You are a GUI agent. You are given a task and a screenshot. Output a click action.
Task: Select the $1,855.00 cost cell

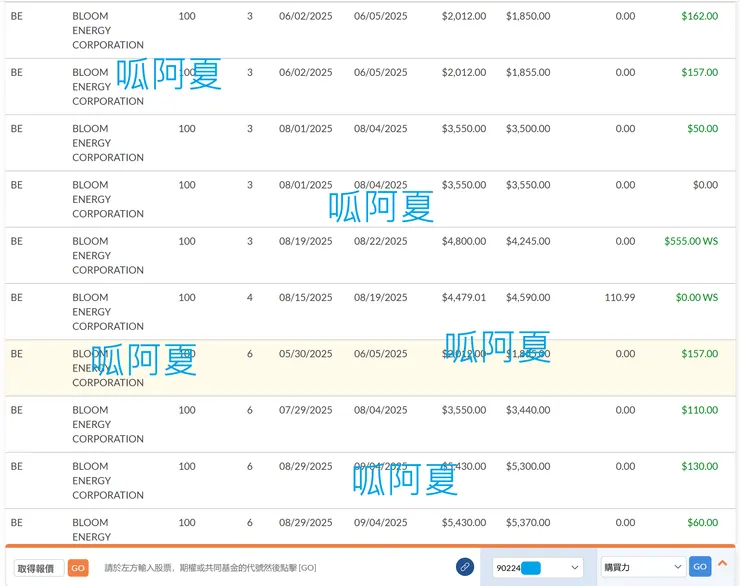click(528, 72)
